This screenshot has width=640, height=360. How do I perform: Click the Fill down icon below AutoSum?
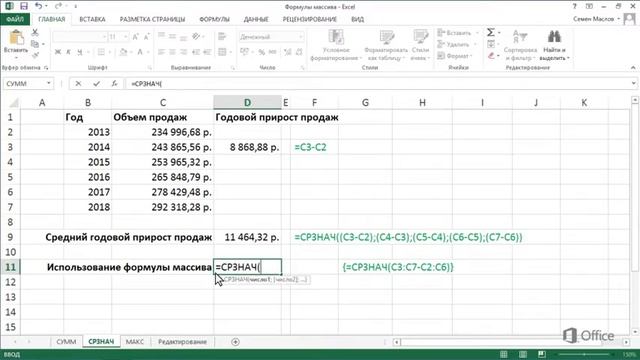click(491, 44)
